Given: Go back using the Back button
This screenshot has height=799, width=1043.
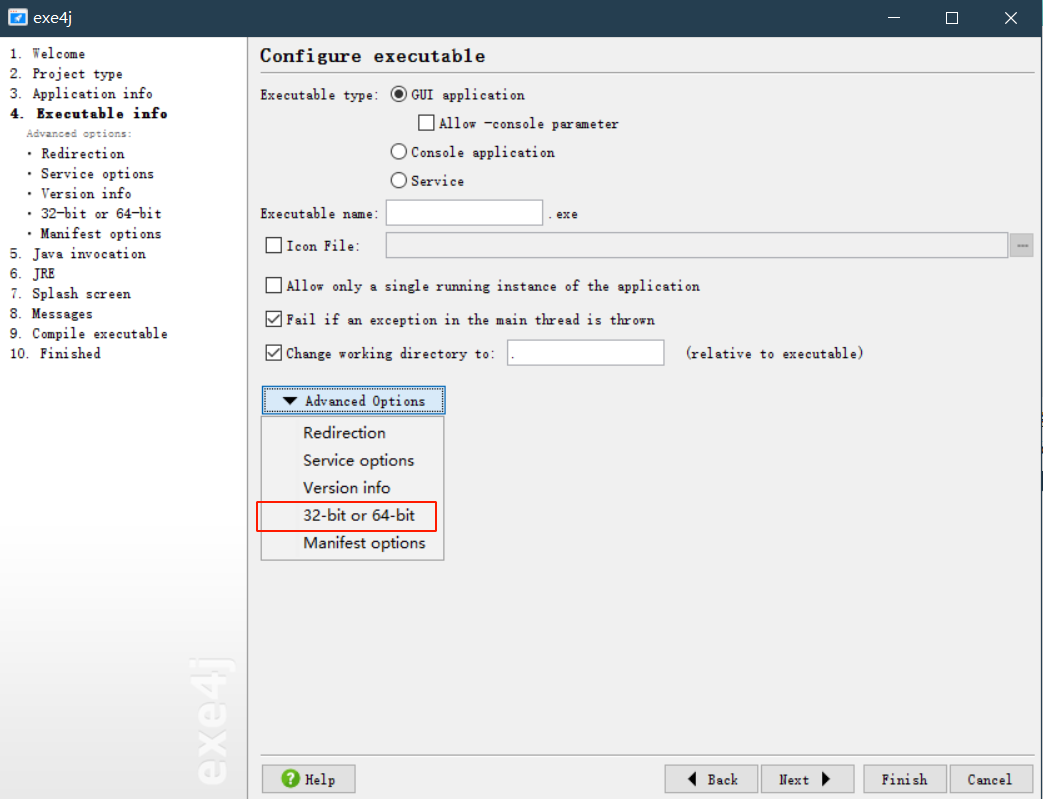Looking at the screenshot, I should click(x=711, y=779).
